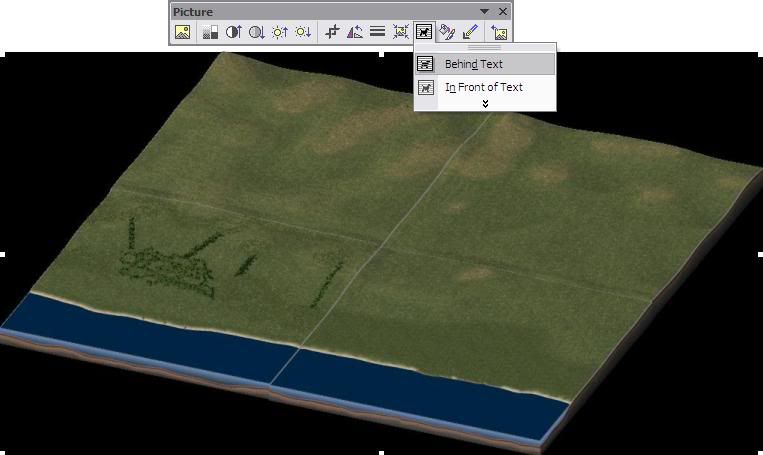Open Format Picture dialog icon
Image resolution: width=763 pixels, height=455 pixels.
447,32
